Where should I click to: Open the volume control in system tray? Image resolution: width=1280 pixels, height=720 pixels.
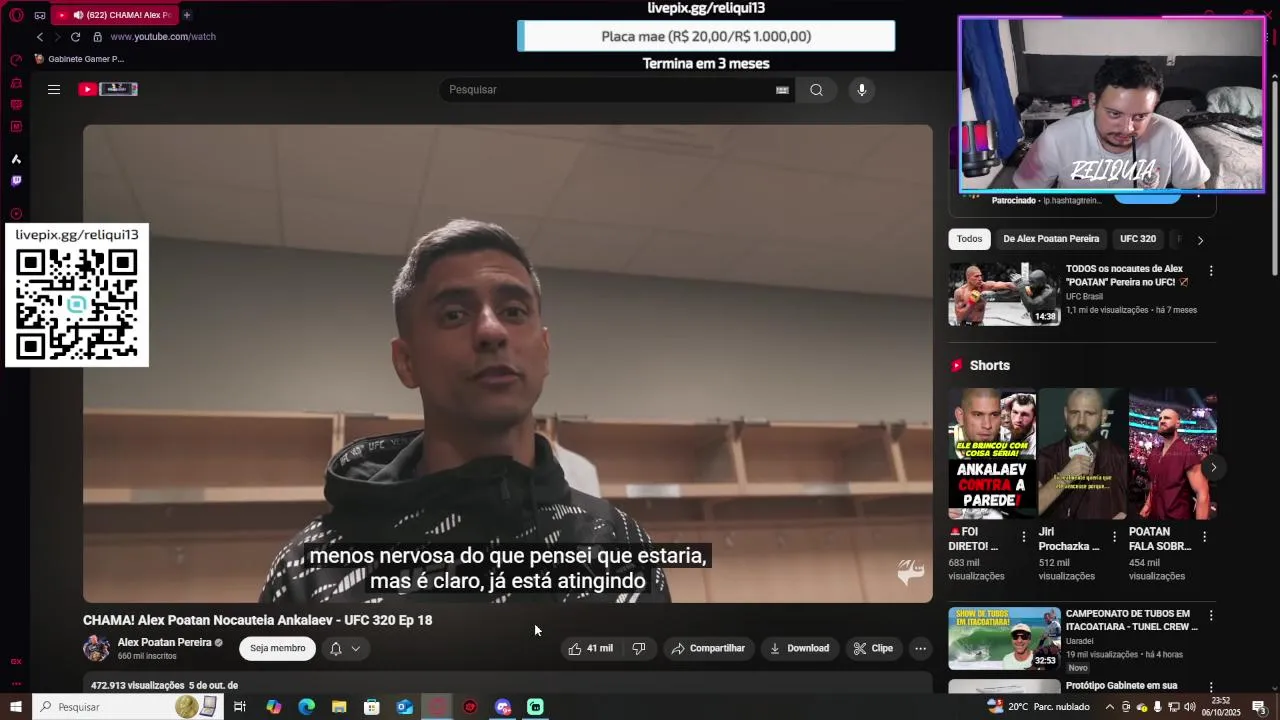[1190, 707]
